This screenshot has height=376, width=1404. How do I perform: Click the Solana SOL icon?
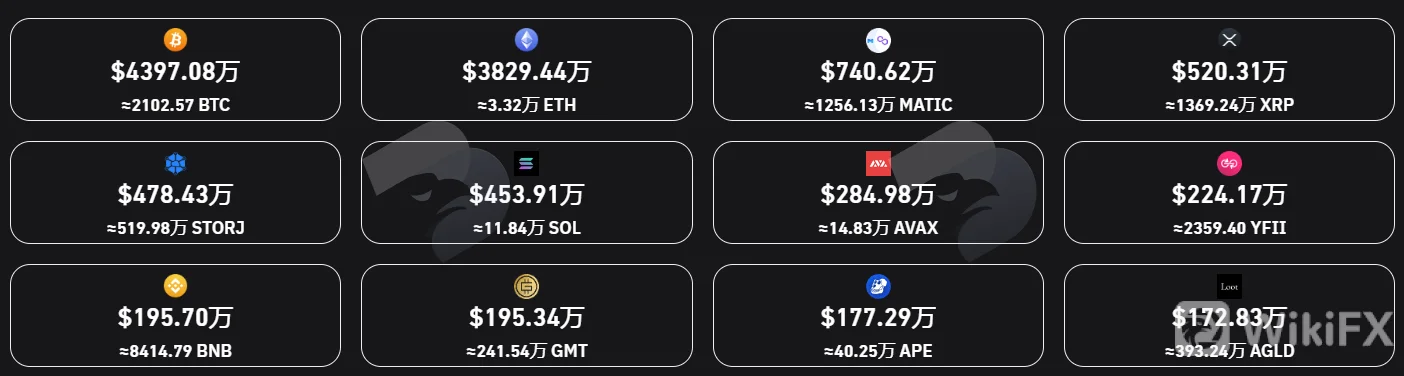(x=526, y=163)
